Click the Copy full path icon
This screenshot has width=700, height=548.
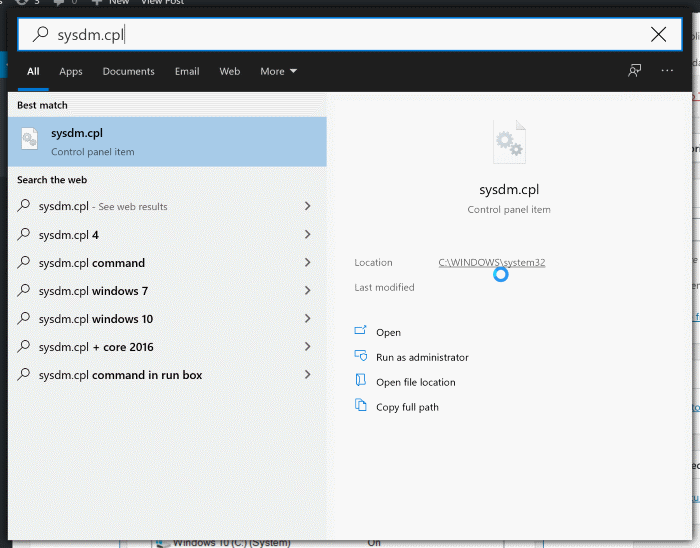click(x=360, y=405)
